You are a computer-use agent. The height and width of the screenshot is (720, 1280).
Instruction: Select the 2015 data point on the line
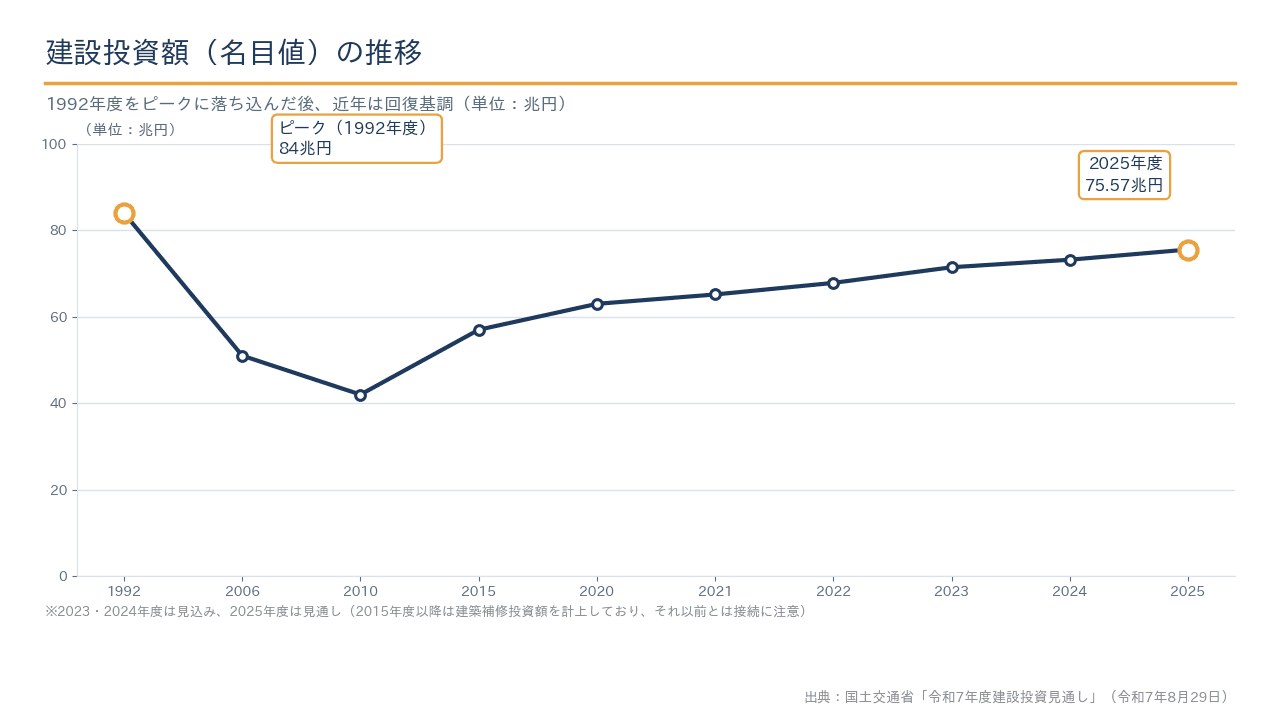[x=479, y=330]
